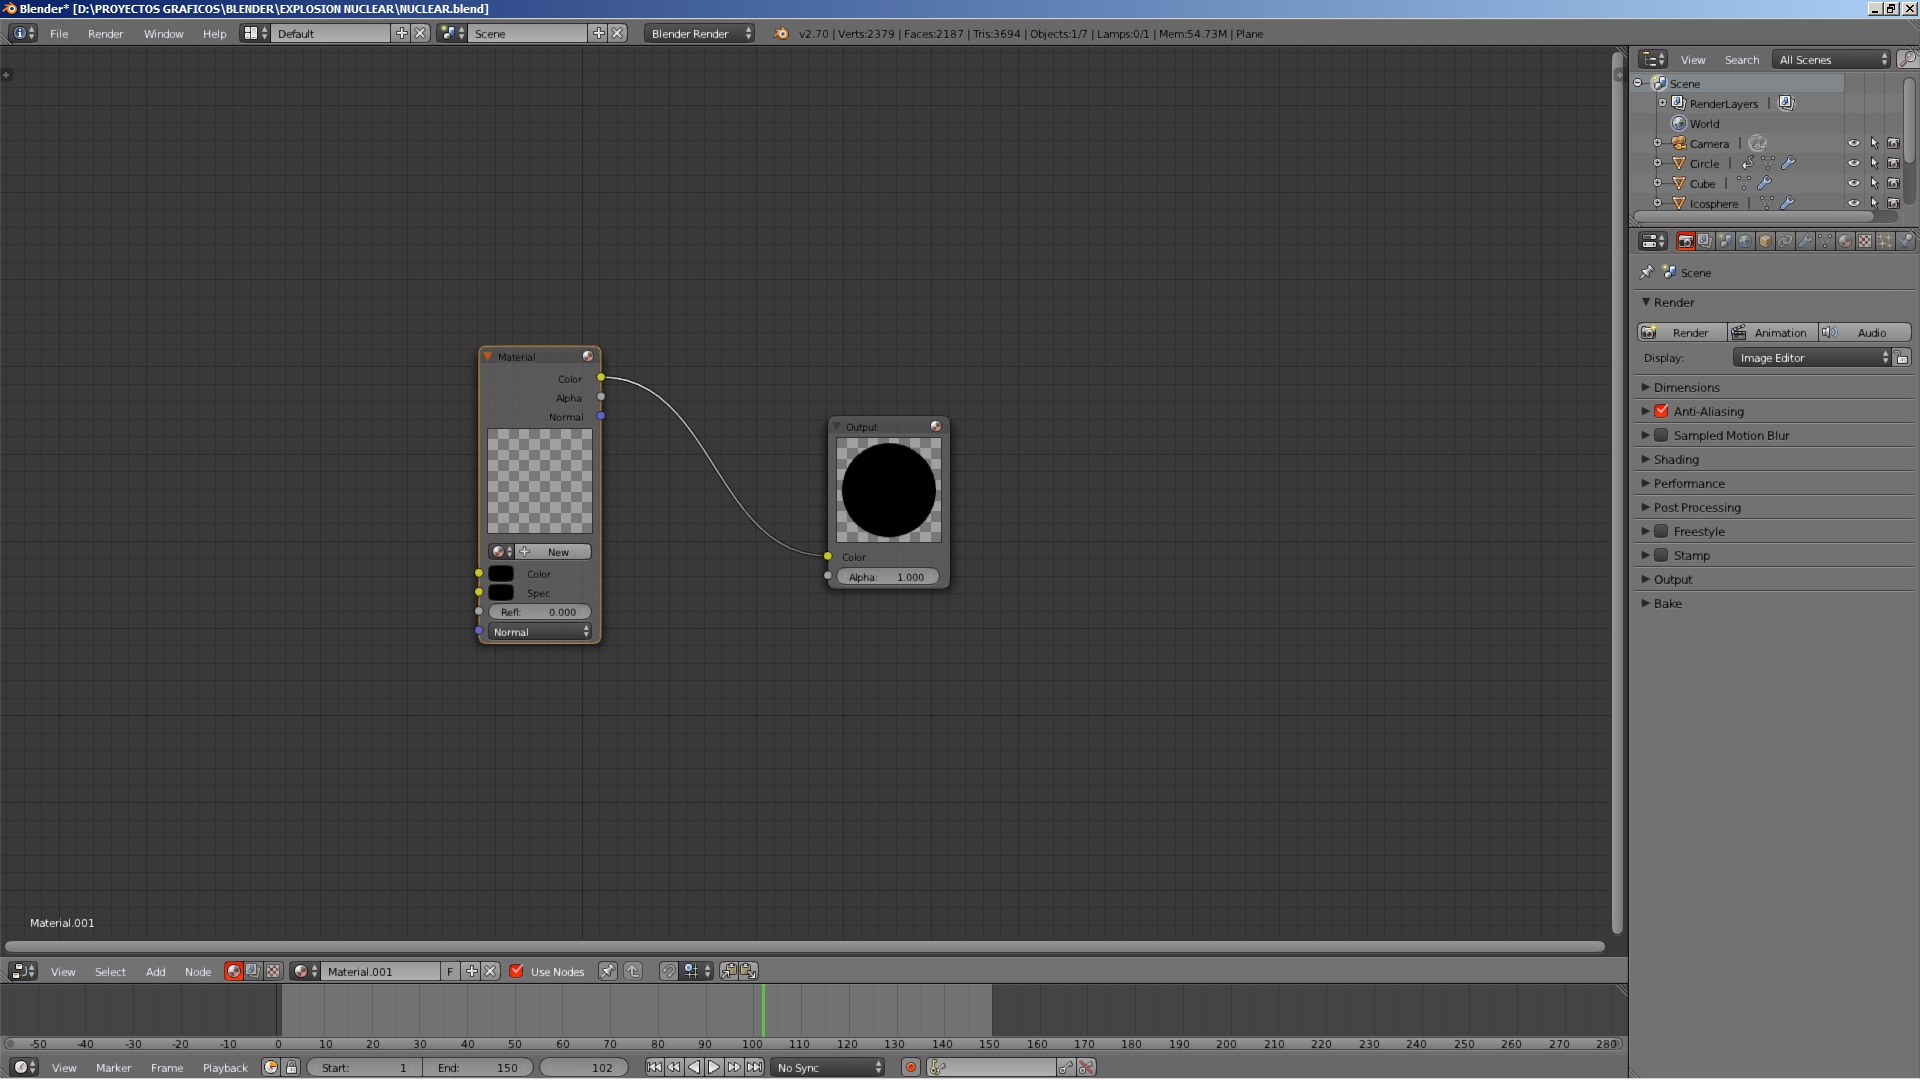
Task: Click the Spec color swatch in Material node
Action: (501, 593)
